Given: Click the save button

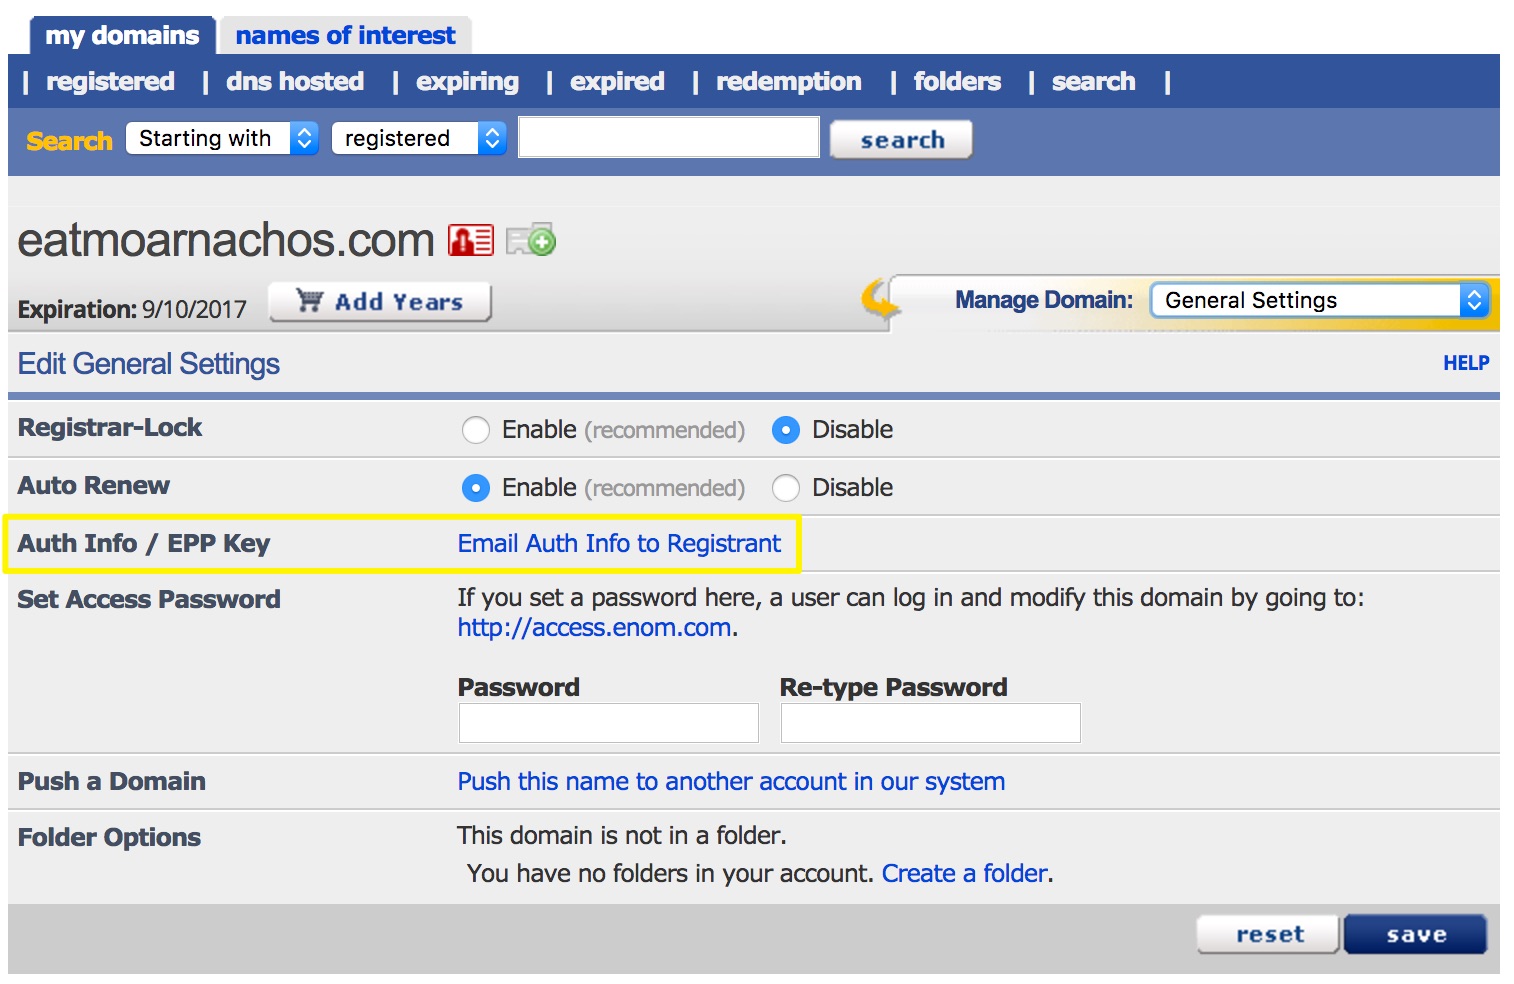Looking at the screenshot, I should tap(1415, 934).
